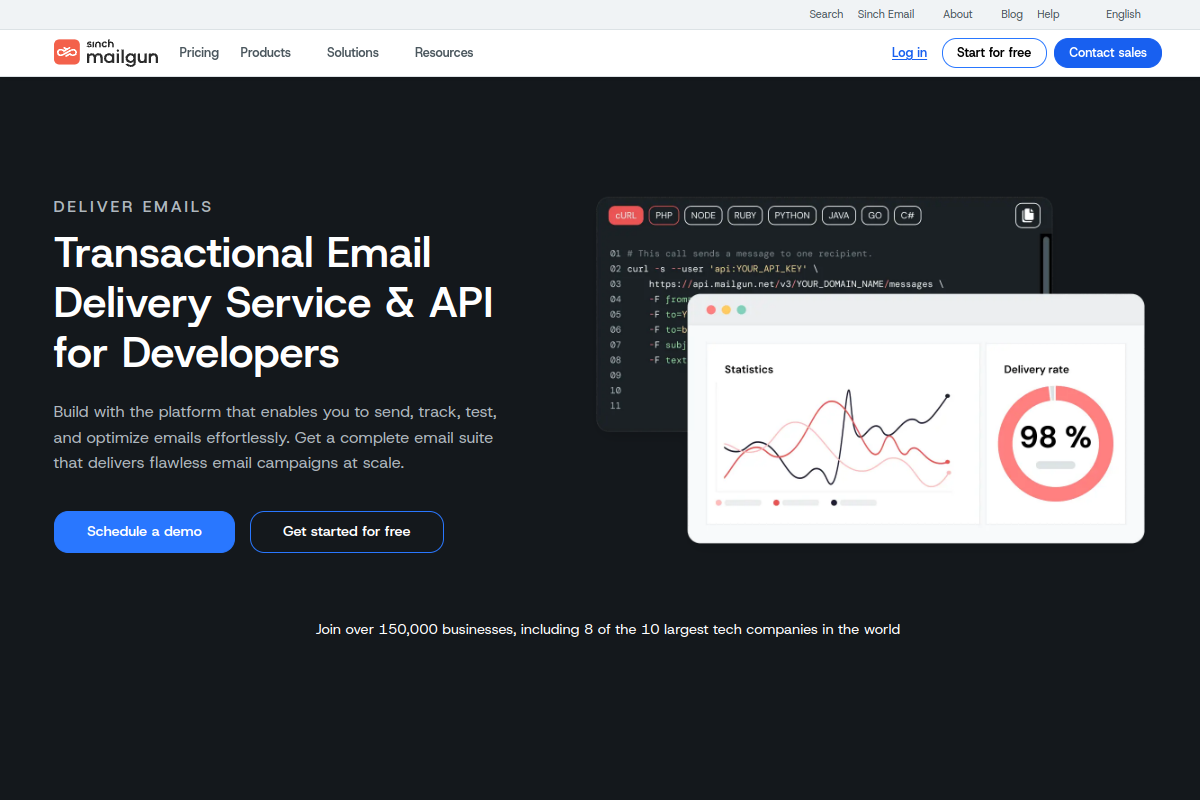This screenshot has height=800, width=1200.
Task: Click the yellow dot in the preview window
Action: tap(725, 310)
